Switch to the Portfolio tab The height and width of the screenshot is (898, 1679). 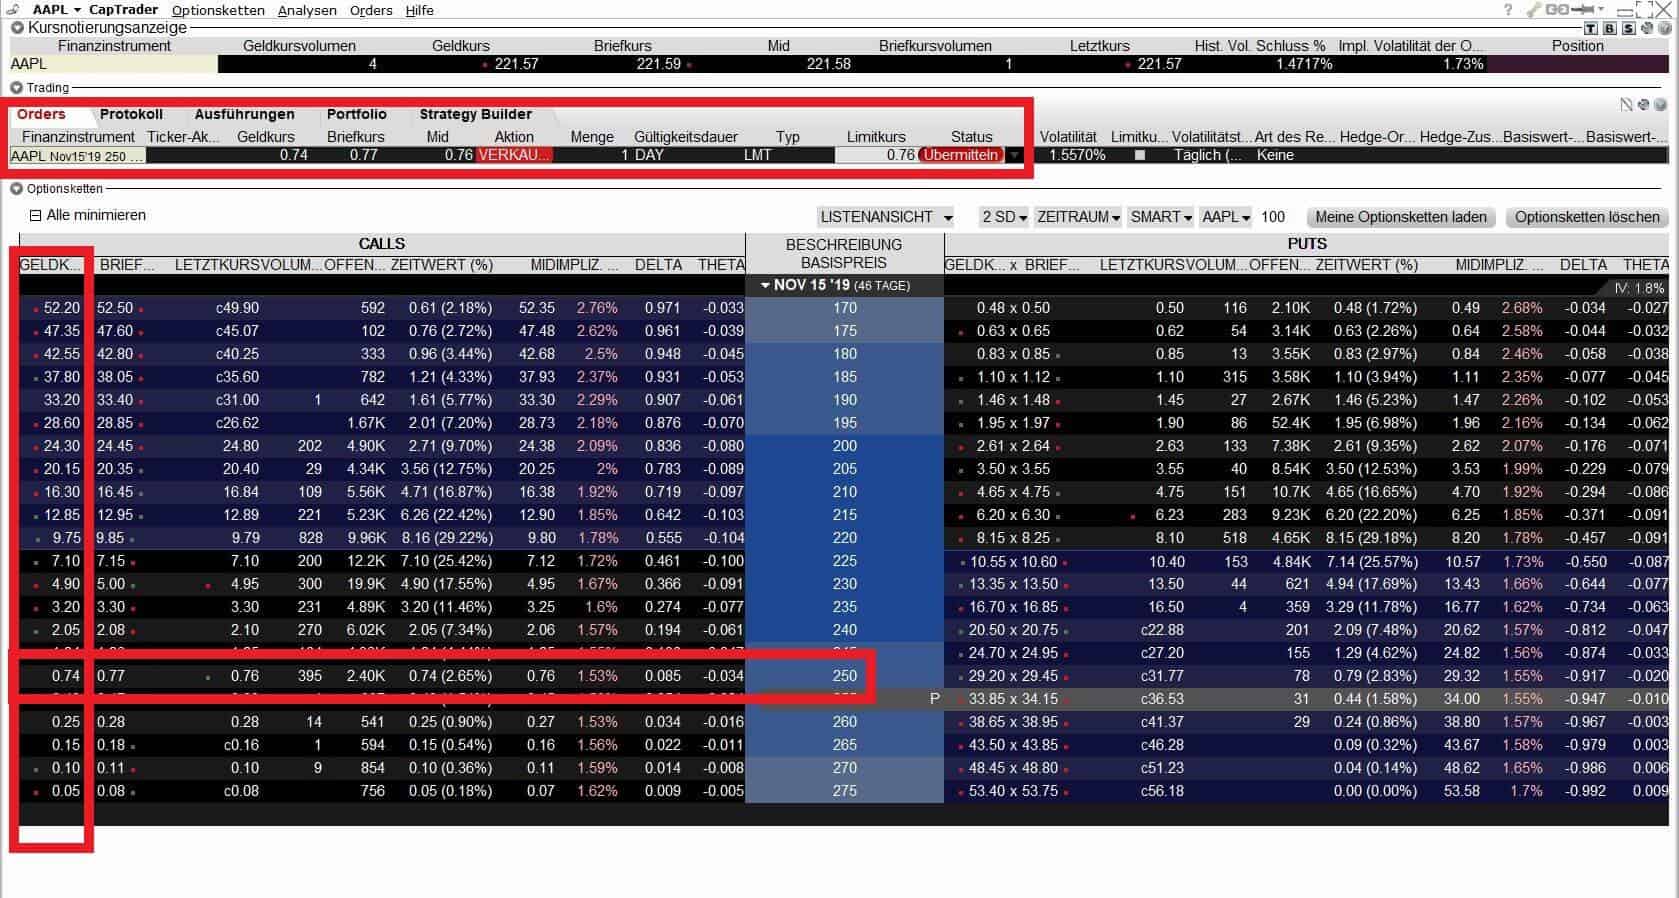(x=356, y=114)
